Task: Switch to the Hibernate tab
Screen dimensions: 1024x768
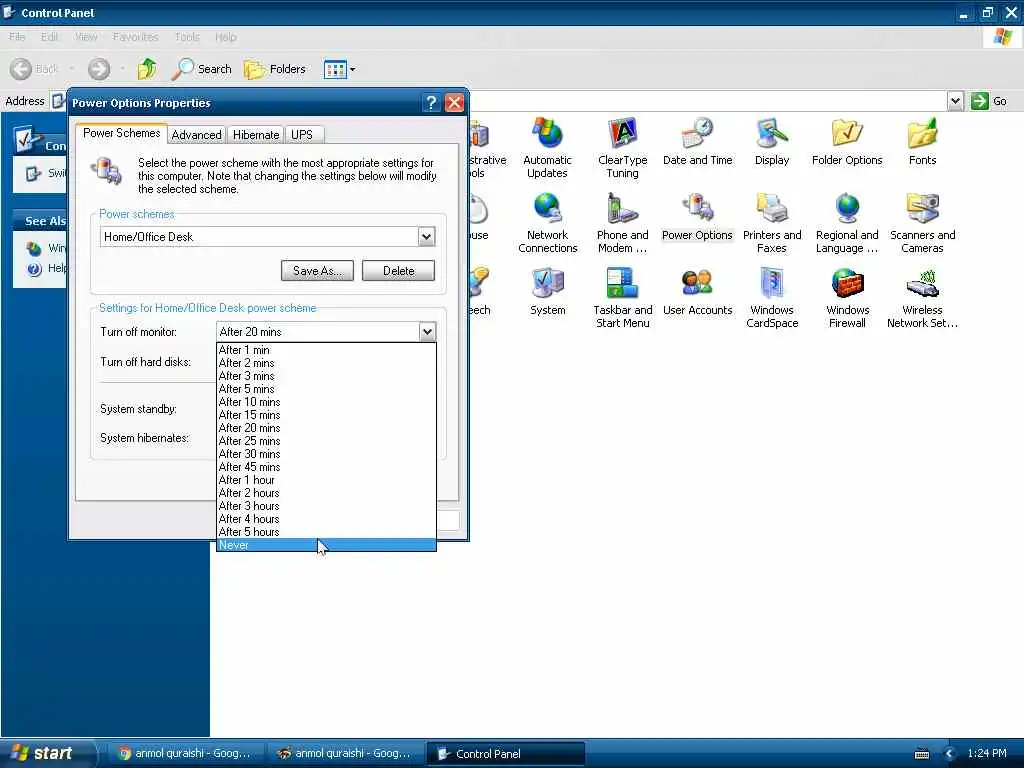Action: click(x=255, y=135)
